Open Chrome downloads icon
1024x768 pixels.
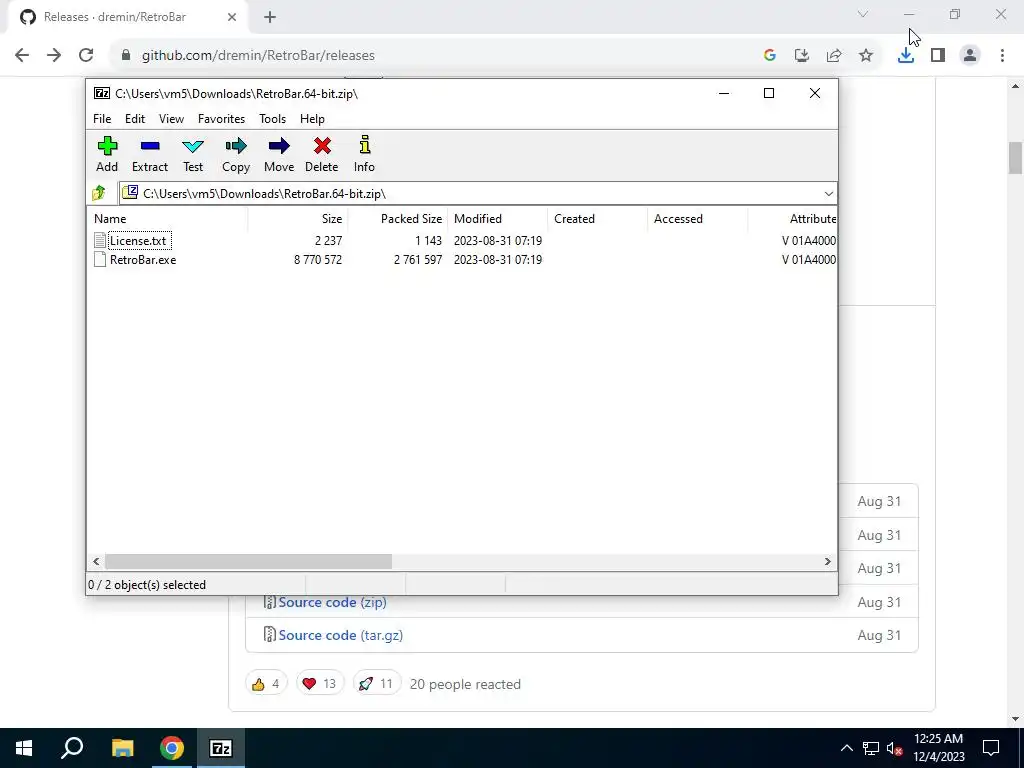coord(906,56)
